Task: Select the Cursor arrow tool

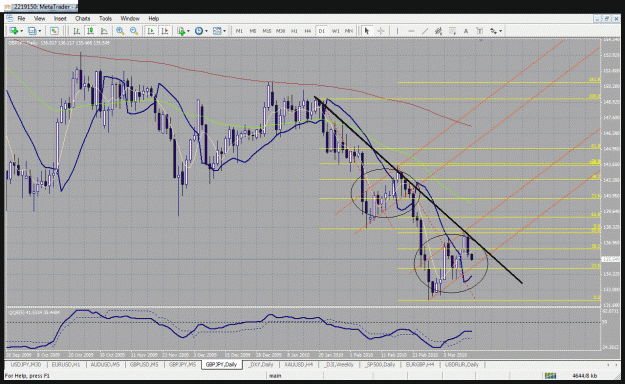Action: [367, 31]
